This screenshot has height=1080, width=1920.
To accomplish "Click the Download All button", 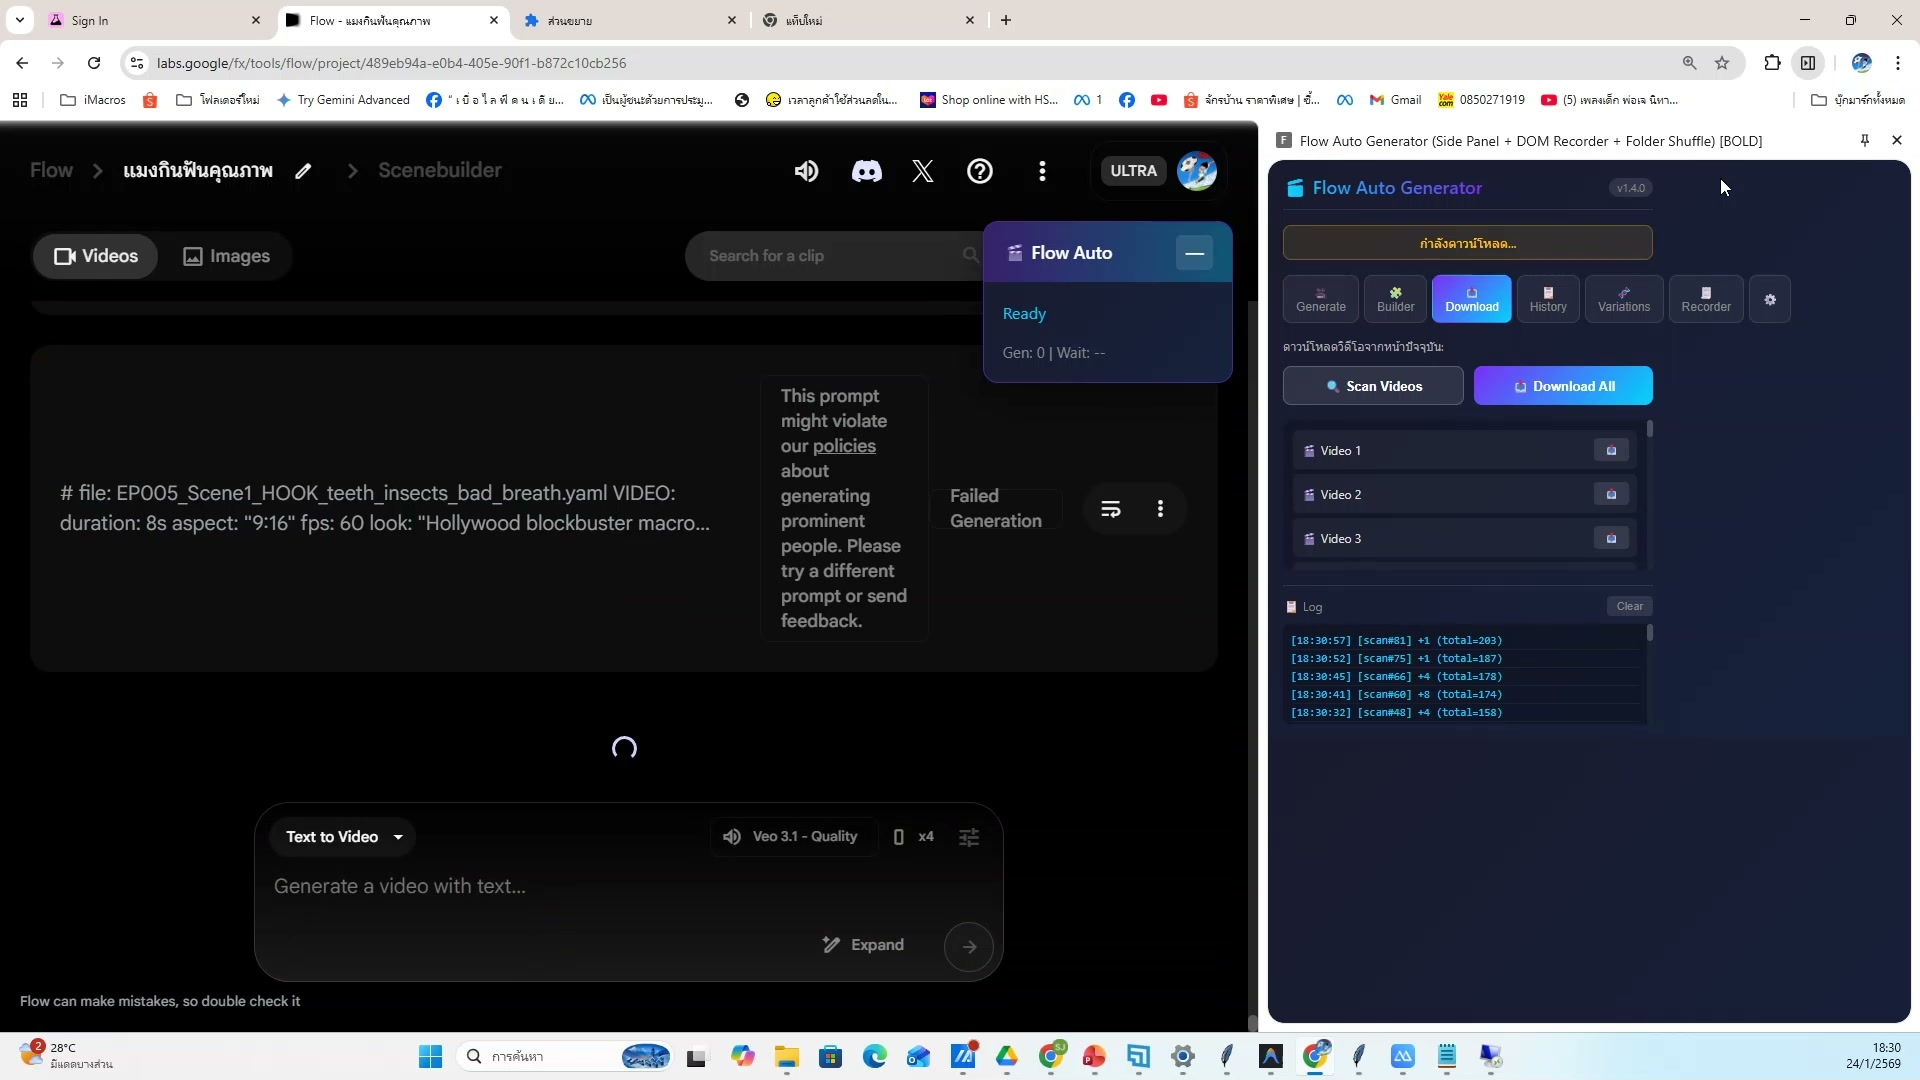I will pos(1562,386).
